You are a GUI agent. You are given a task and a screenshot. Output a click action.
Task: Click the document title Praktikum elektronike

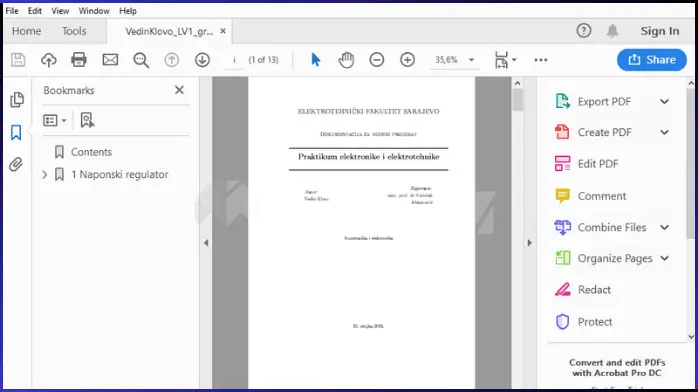point(369,157)
